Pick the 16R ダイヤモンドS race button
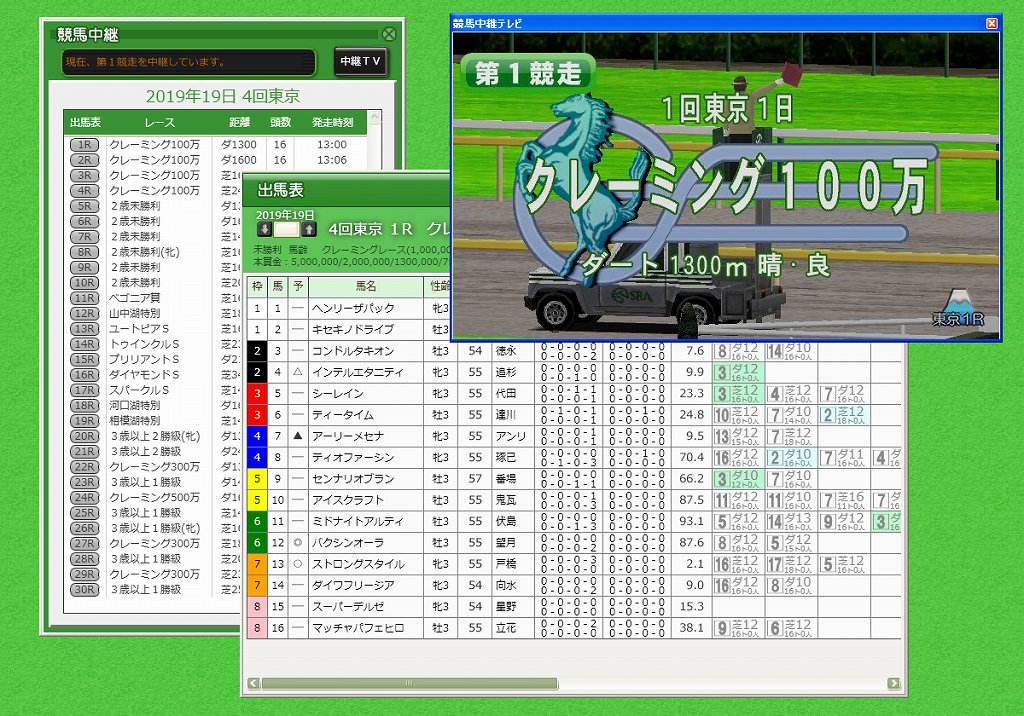This screenshot has height=716, width=1024. click(85, 375)
